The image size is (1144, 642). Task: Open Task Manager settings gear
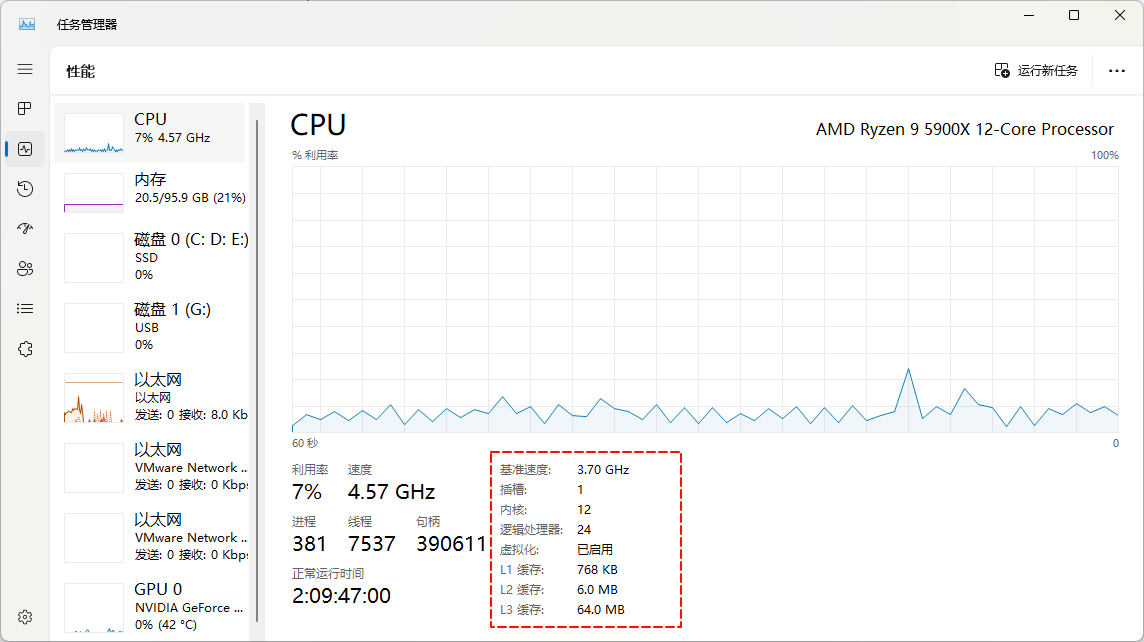click(25, 616)
